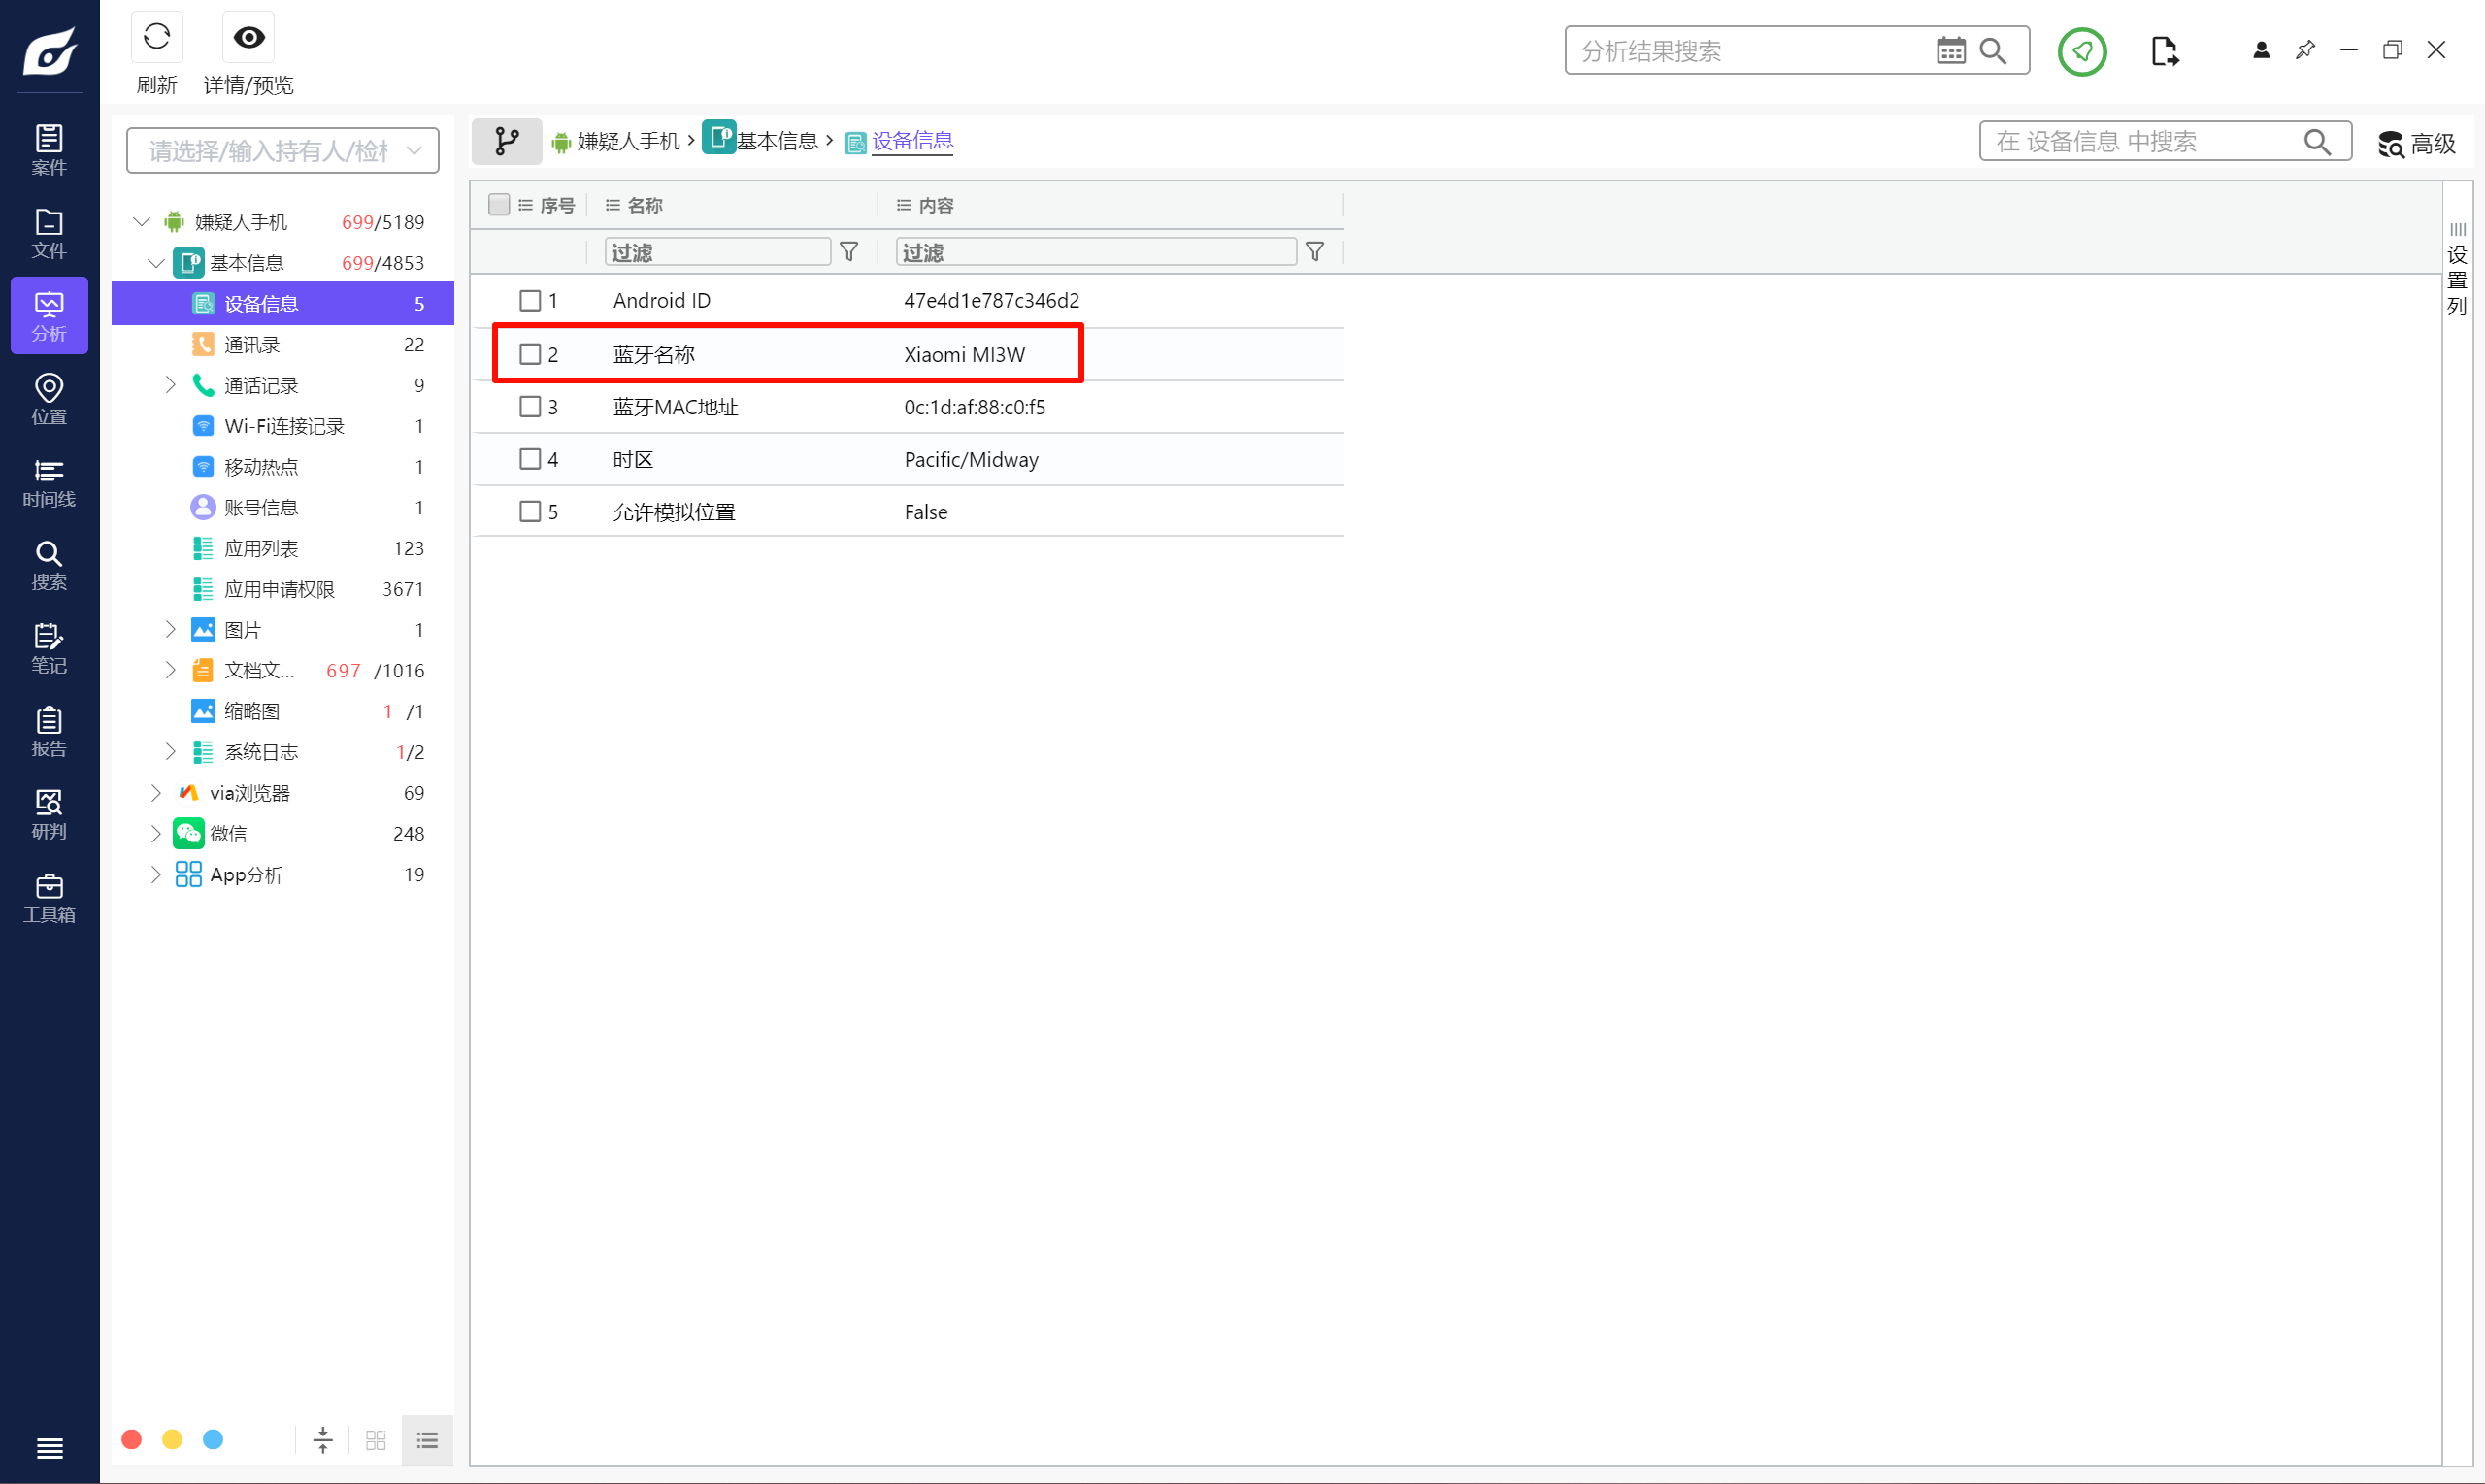Image resolution: width=2485 pixels, height=1484 pixels.
Task: Click the red color tag dot
Action: [x=131, y=1440]
